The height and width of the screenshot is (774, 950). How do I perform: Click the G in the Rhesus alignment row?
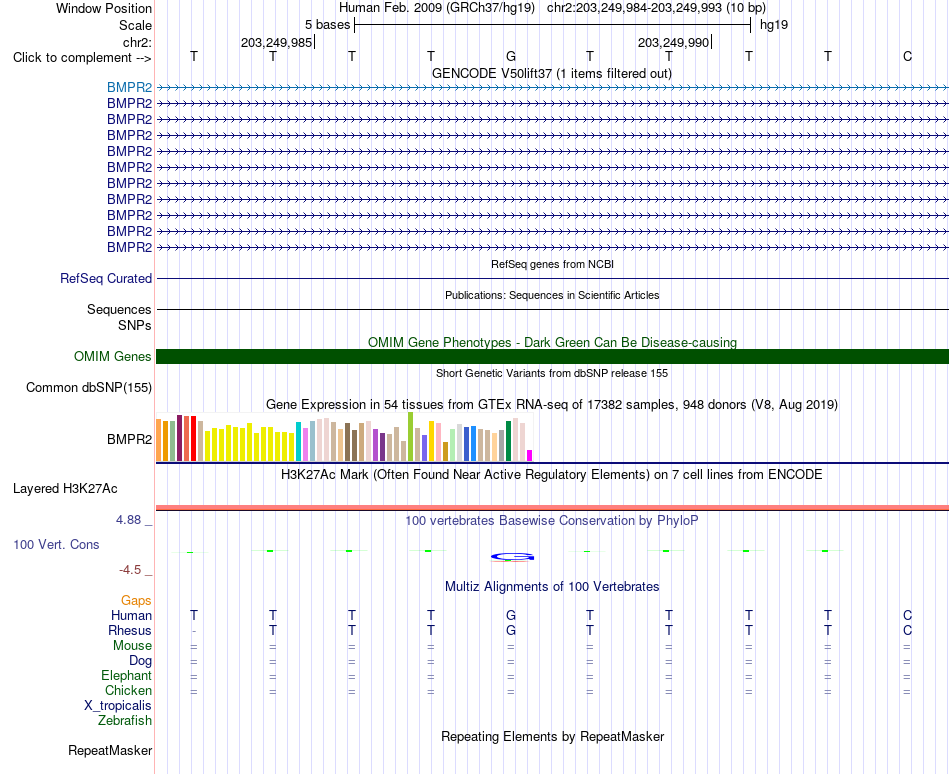(x=511, y=630)
